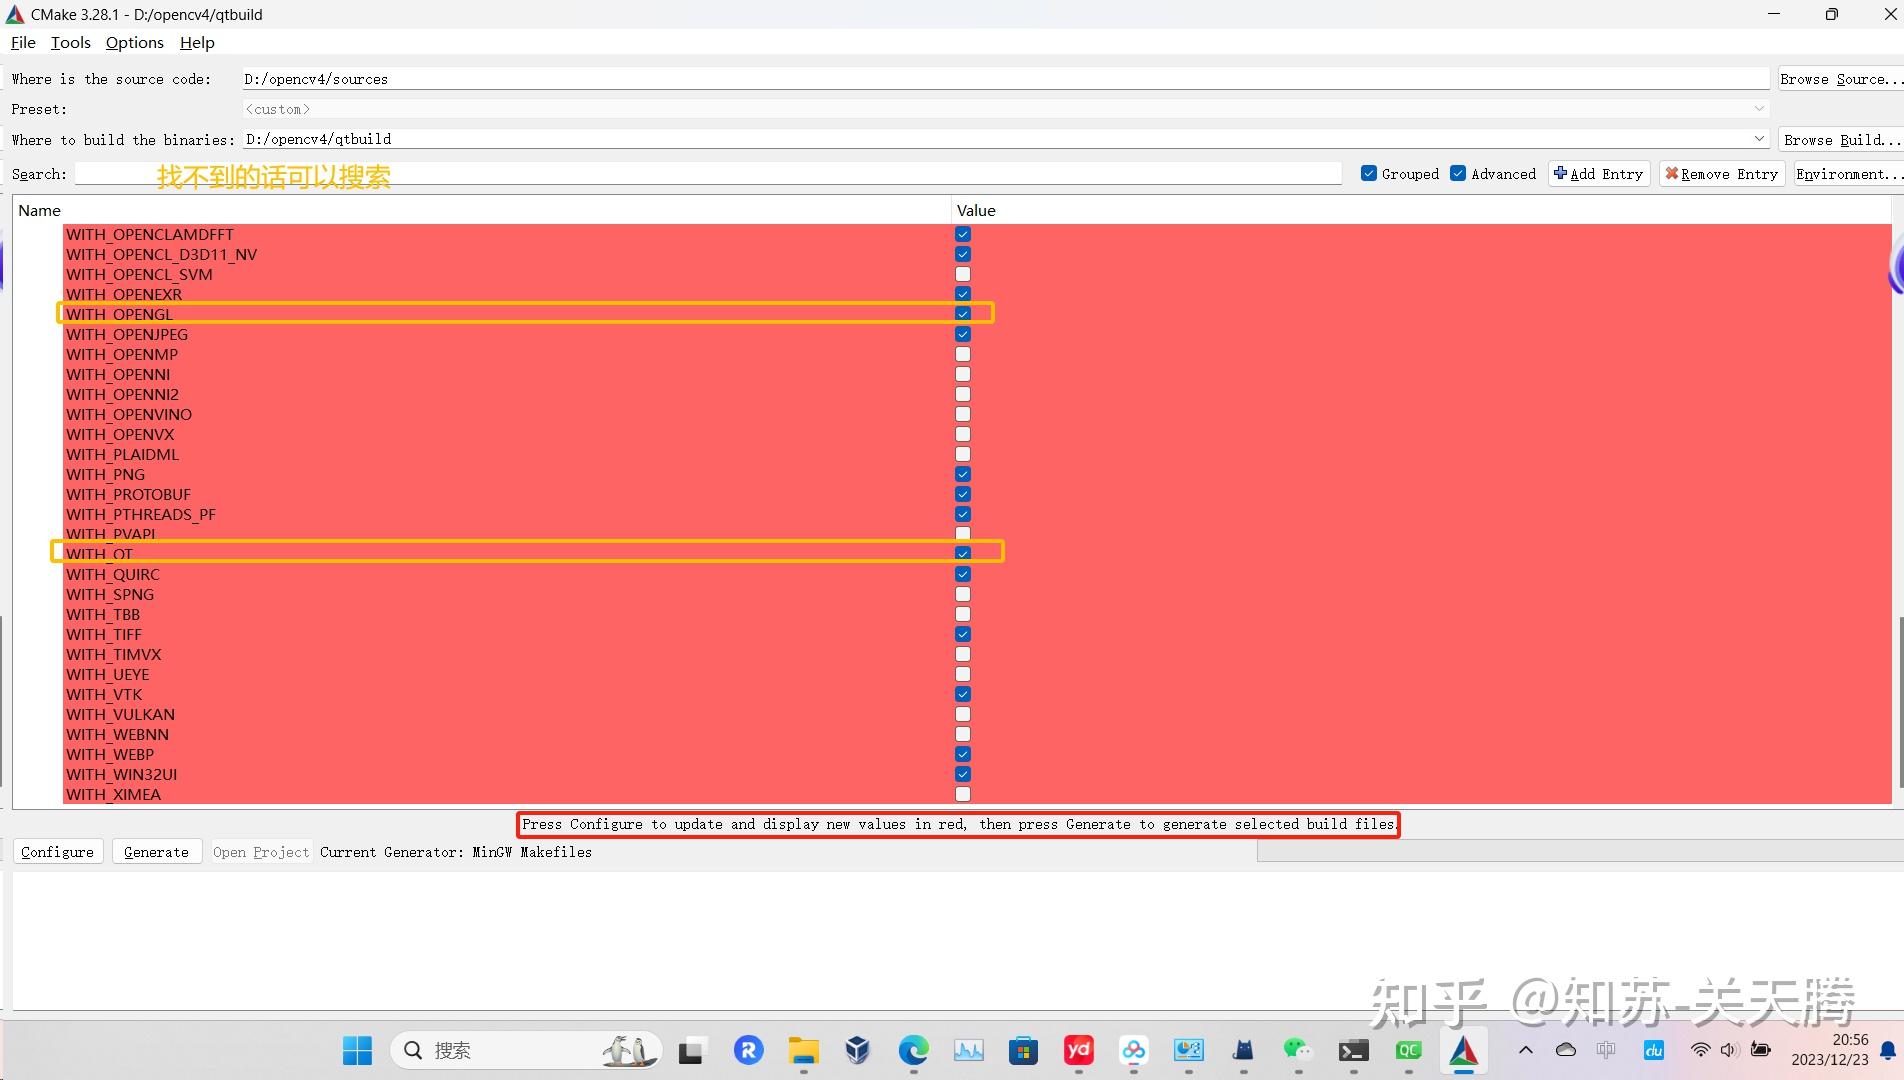Disable the Grouped checkbox

1368,173
